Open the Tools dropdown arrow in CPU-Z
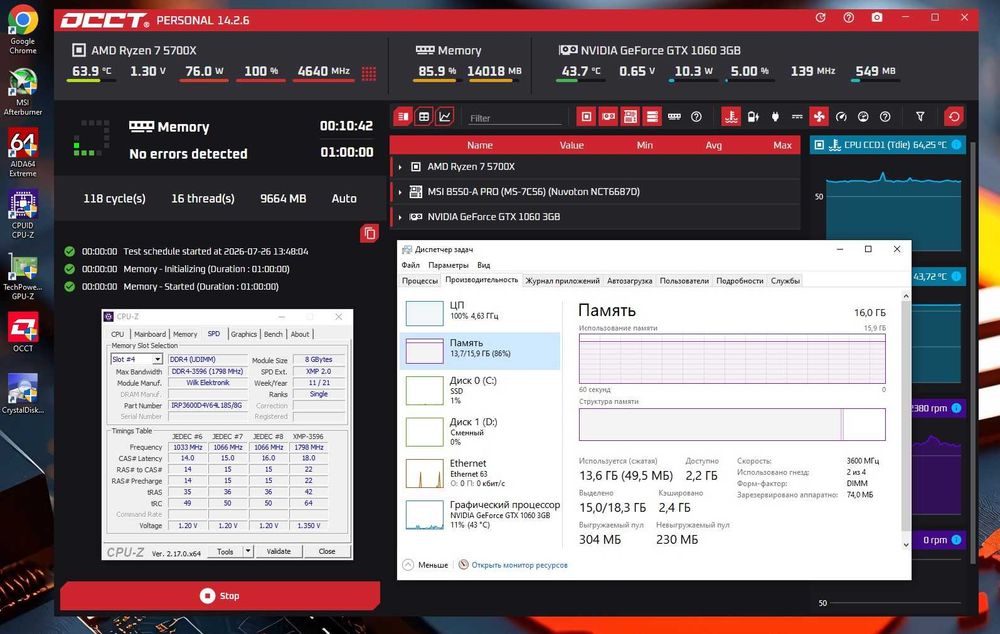 coord(248,551)
